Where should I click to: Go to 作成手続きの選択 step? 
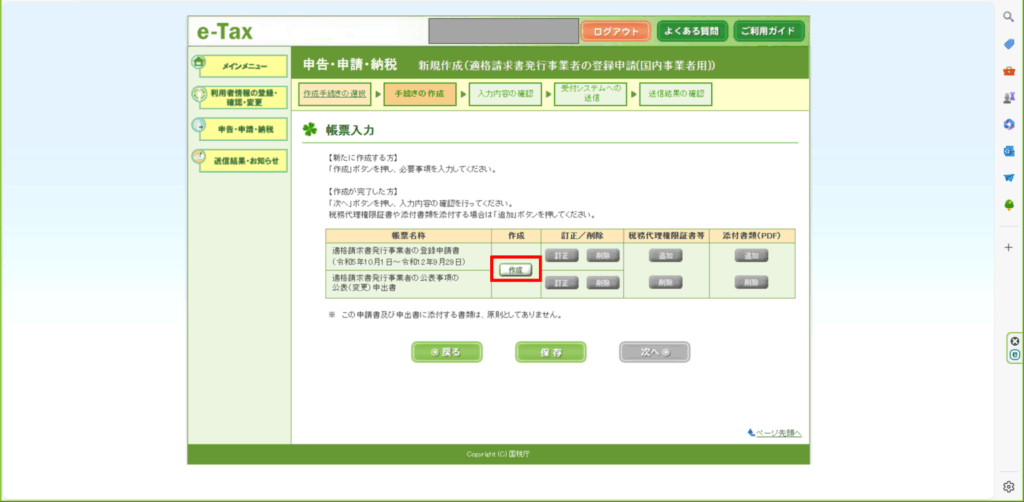pos(335,93)
